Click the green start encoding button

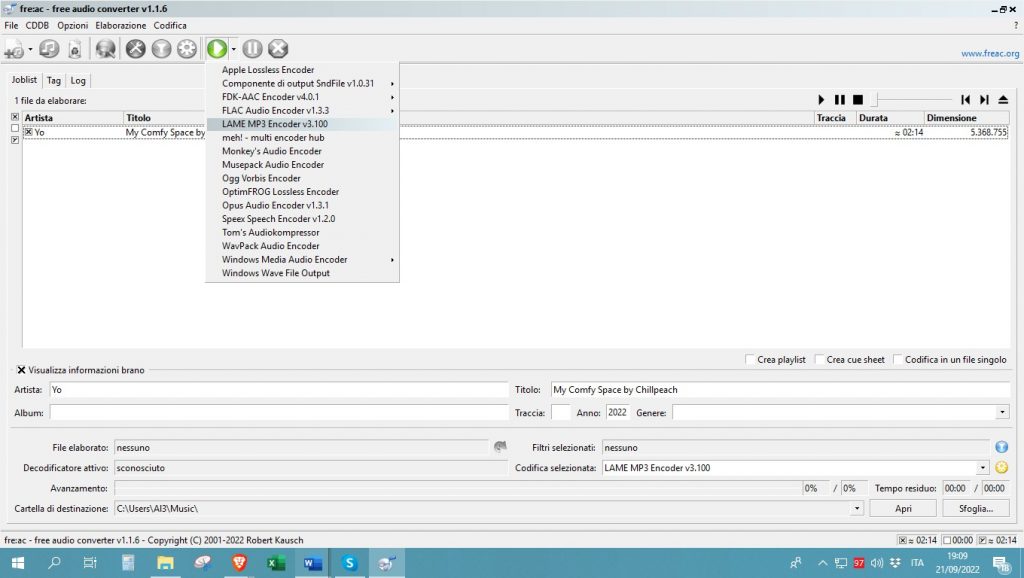[x=216, y=48]
